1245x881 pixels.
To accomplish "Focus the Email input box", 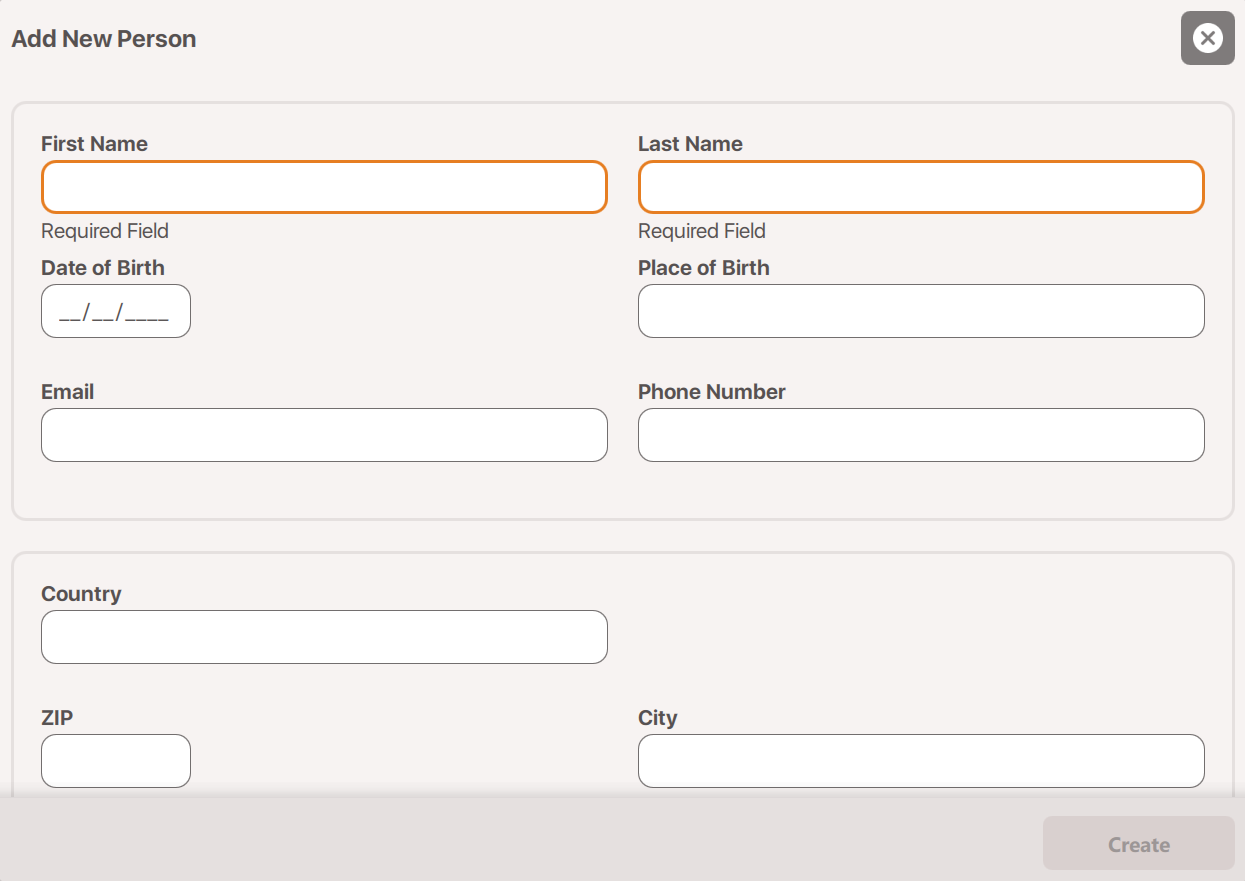I will click(x=324, y=435).
